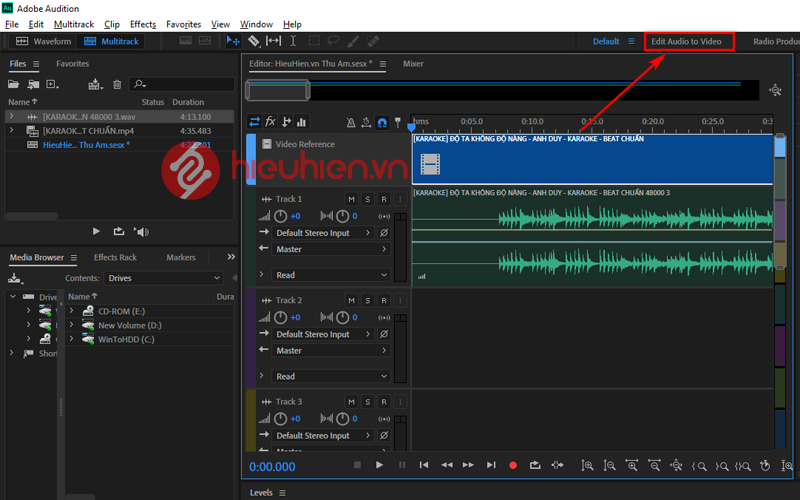
Task: Open Favorites tab in Files panel
Action: (72, 64)
